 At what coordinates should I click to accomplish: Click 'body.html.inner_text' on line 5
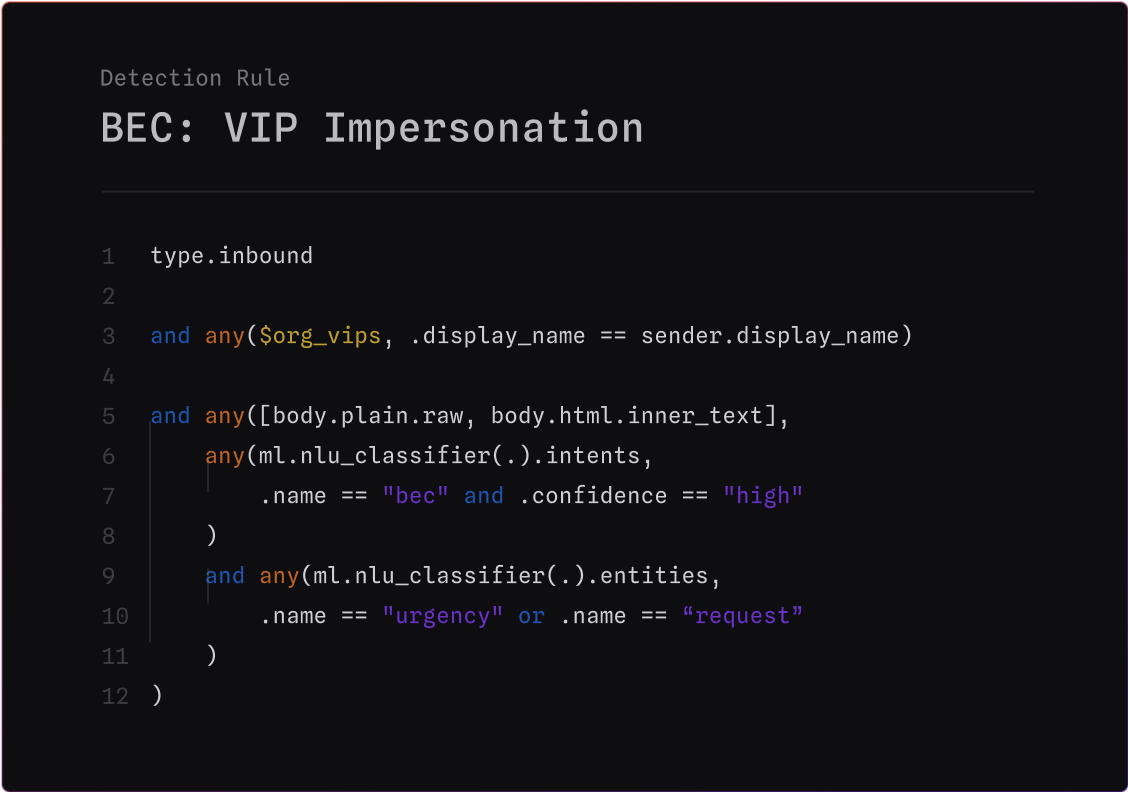[626, 416]
